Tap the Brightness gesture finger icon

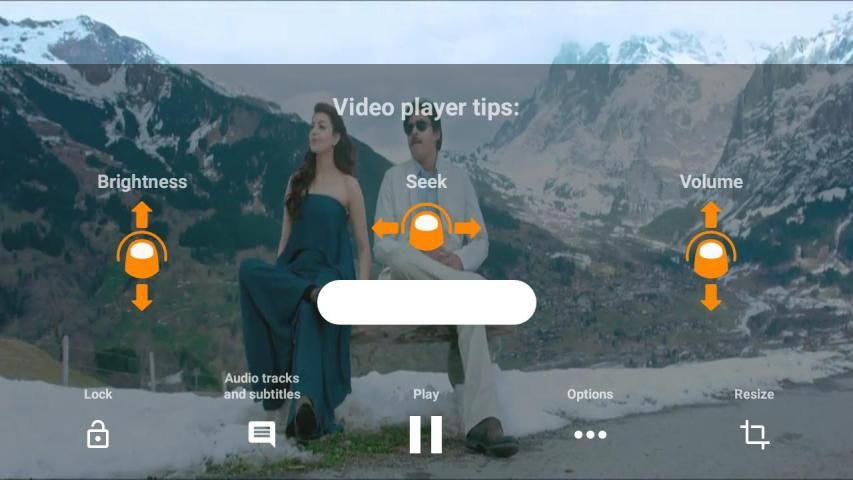pos(142,256)
